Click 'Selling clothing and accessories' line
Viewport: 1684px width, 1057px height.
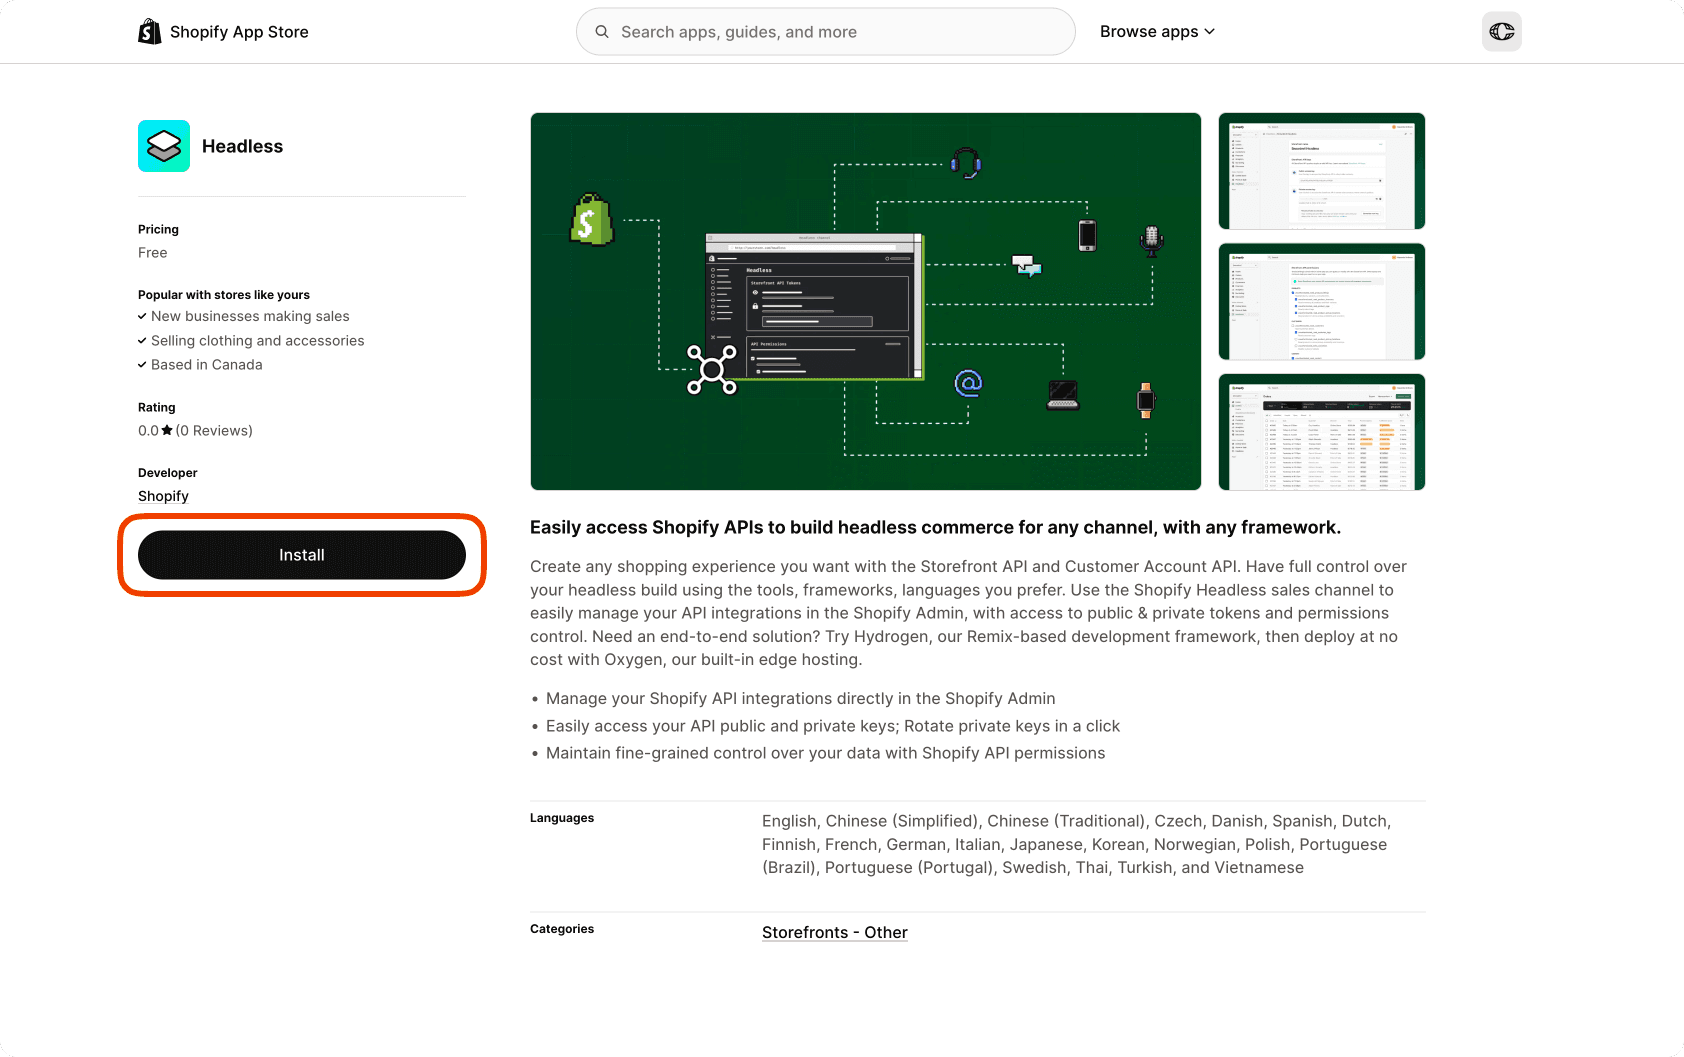pos(258,341)
